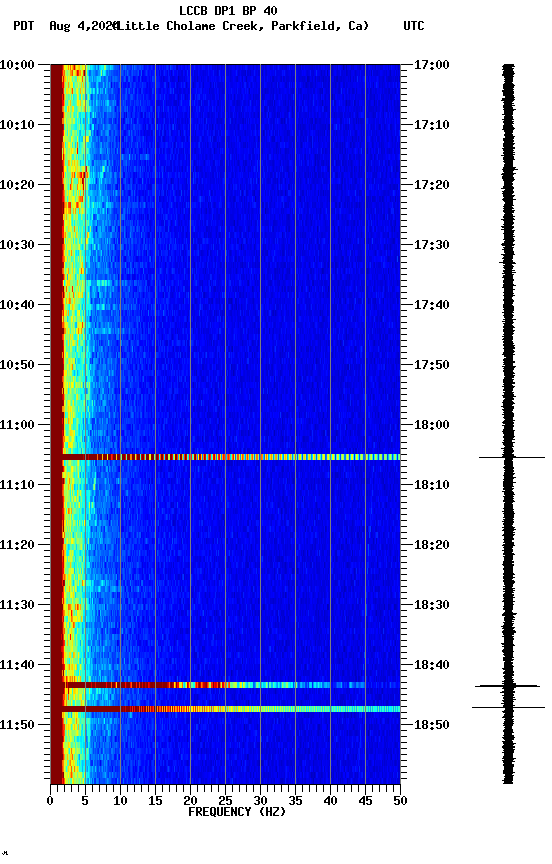The width and height of the screenshot is (552, 864).
Task: Click the '11:00' PDT time label
Action: coord(17,425)
